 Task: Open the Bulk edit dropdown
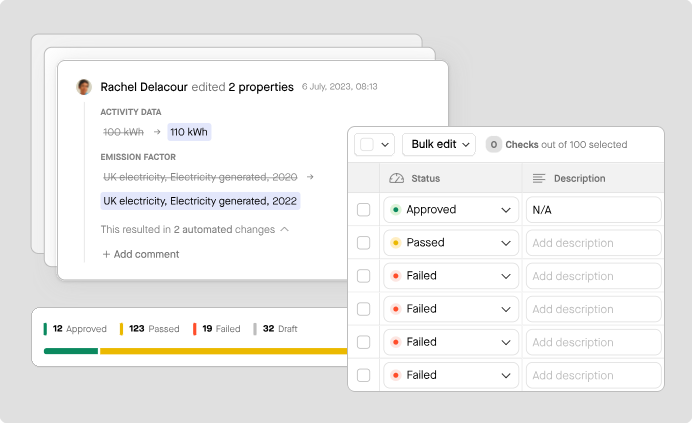(439, 144)
